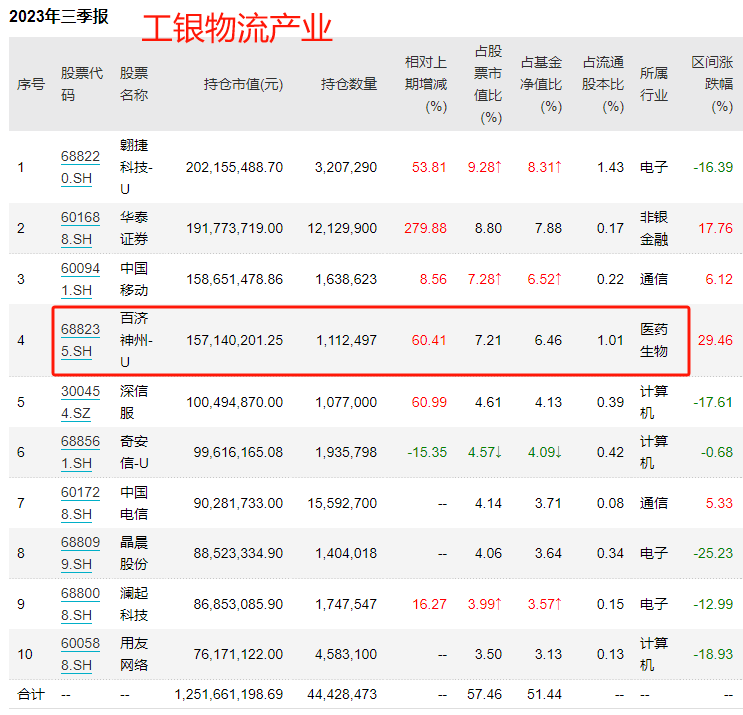This screenshot has width=743, height=715.
Task: Click the 占流通股本比(%) column header
Action: pos(603,84)
